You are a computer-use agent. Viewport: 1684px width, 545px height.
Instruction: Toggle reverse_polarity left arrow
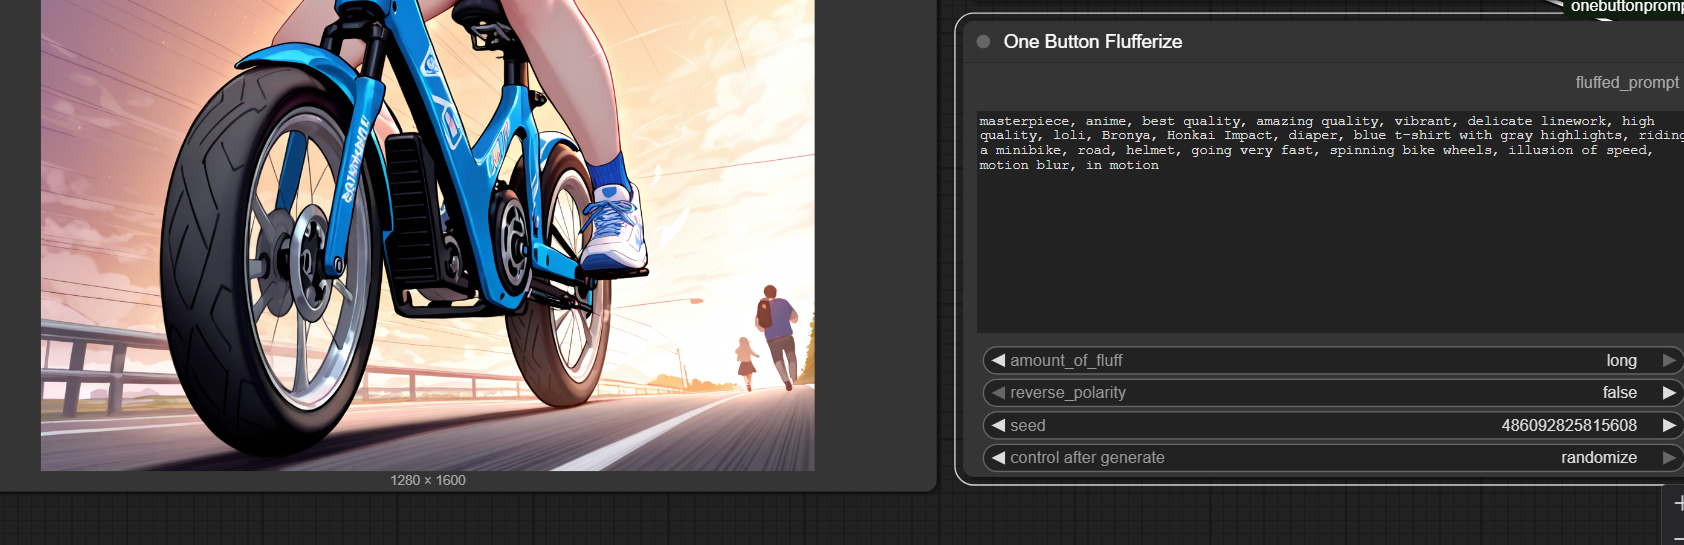[x=998, y=392]
